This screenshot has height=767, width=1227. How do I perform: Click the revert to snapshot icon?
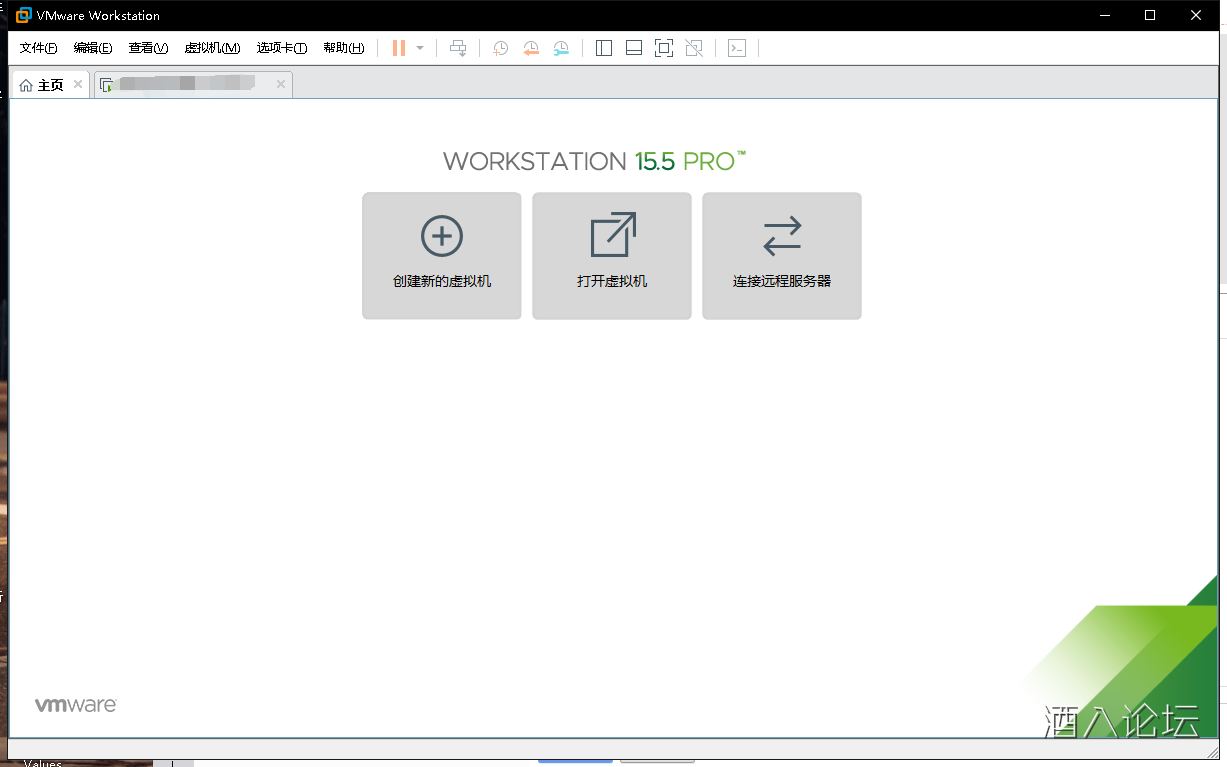coord(531,48)
